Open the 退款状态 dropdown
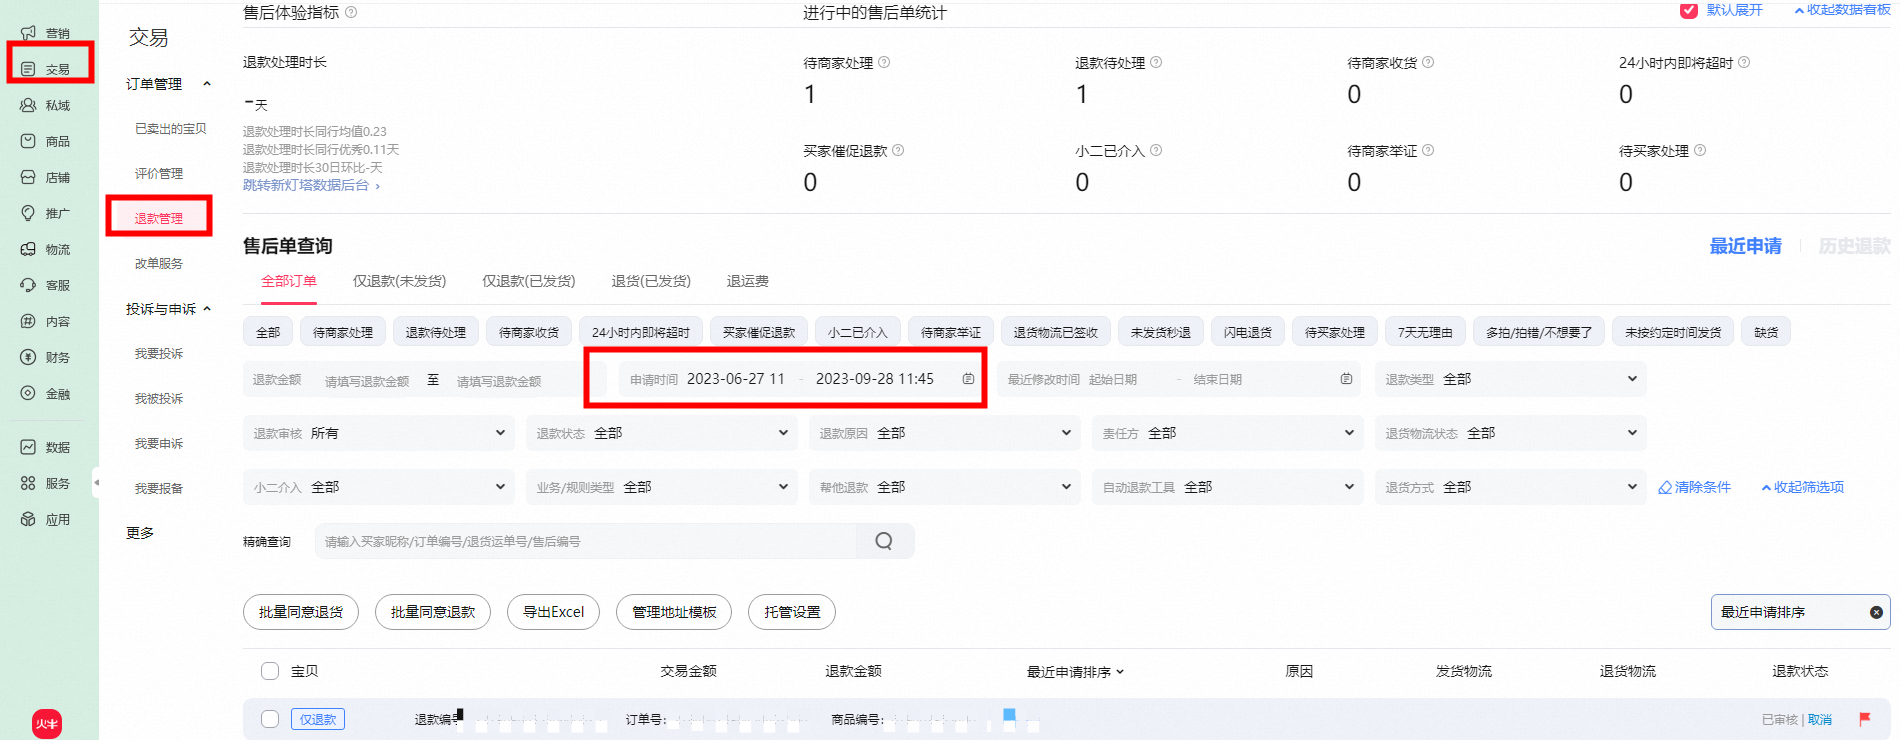 (x=662, y=433)
